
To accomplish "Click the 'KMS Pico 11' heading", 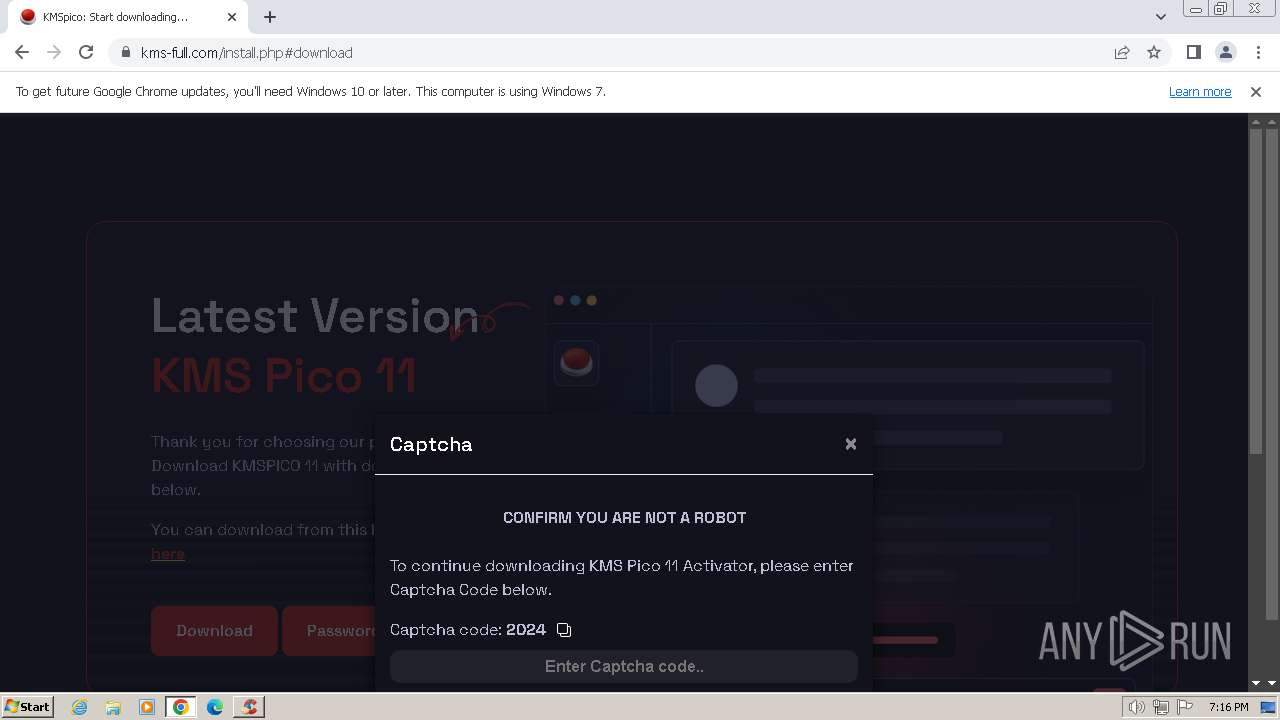I will pyautogui.click(x=284, y=376).
